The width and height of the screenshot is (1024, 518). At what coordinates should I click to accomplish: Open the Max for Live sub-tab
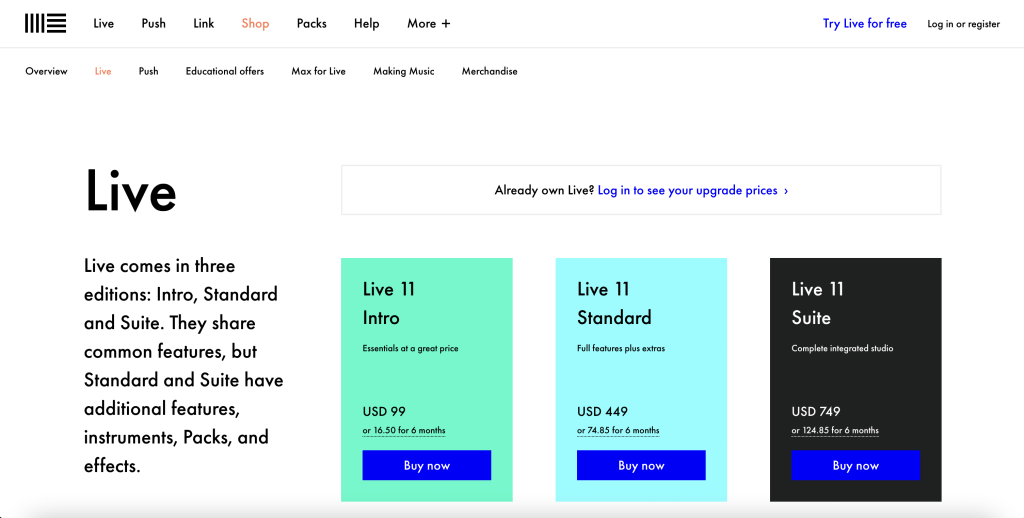pyautogui.click(x=319, y=71)
